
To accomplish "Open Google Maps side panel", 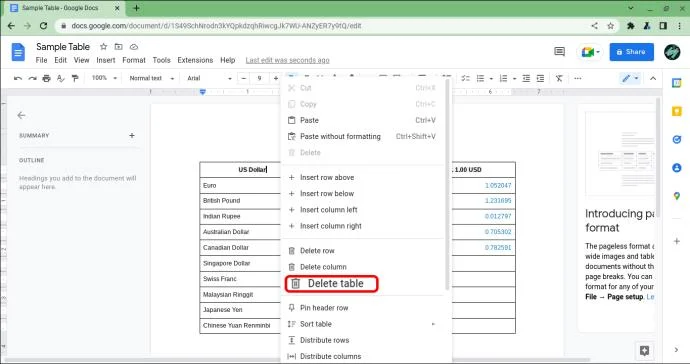I will [677, 196].
